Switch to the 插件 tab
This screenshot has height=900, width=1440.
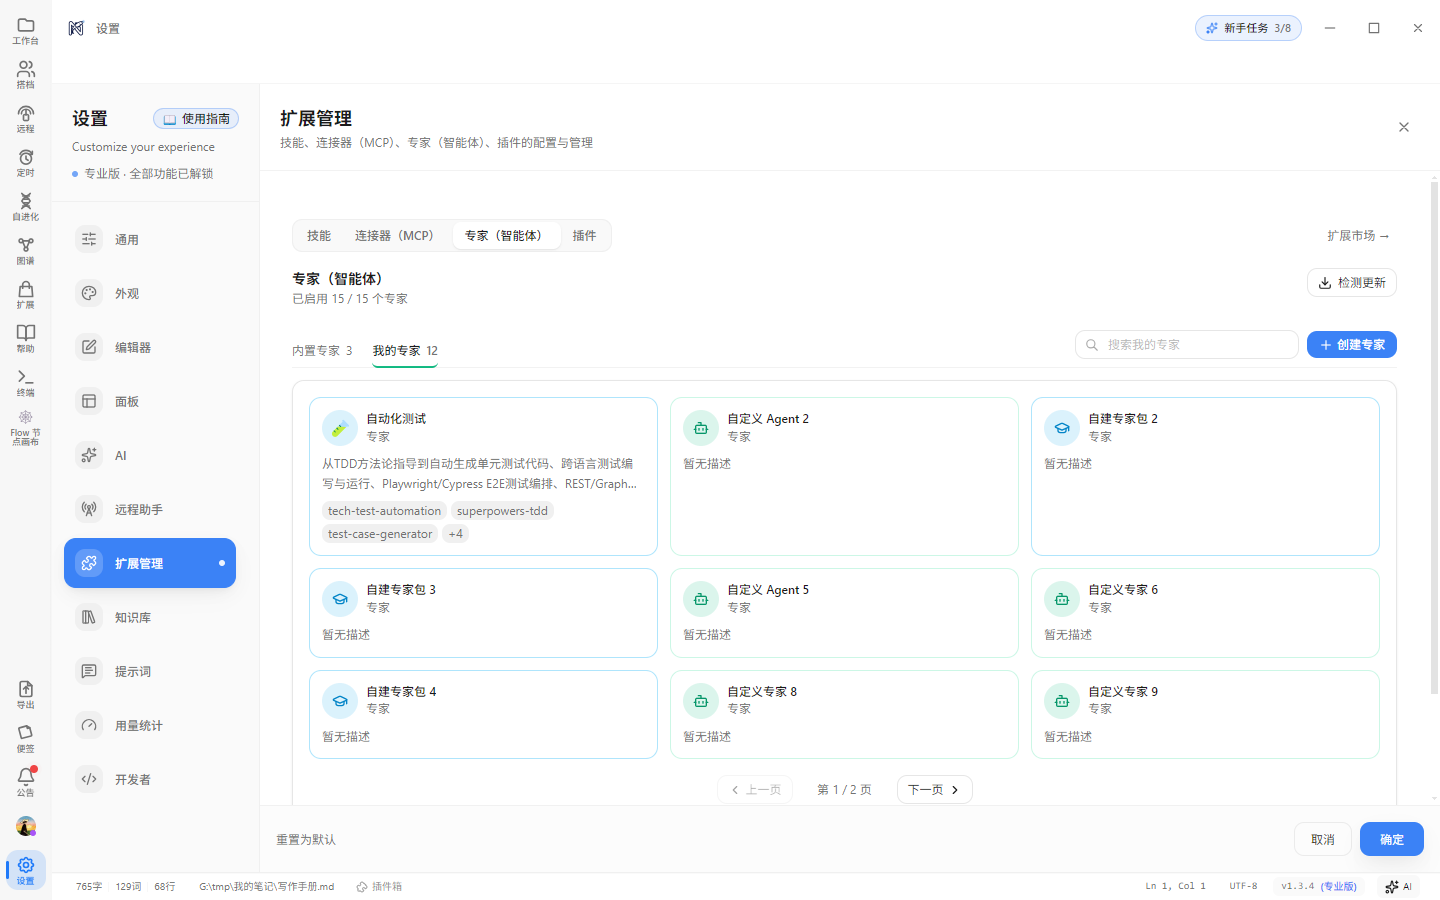tap(584, 236)
